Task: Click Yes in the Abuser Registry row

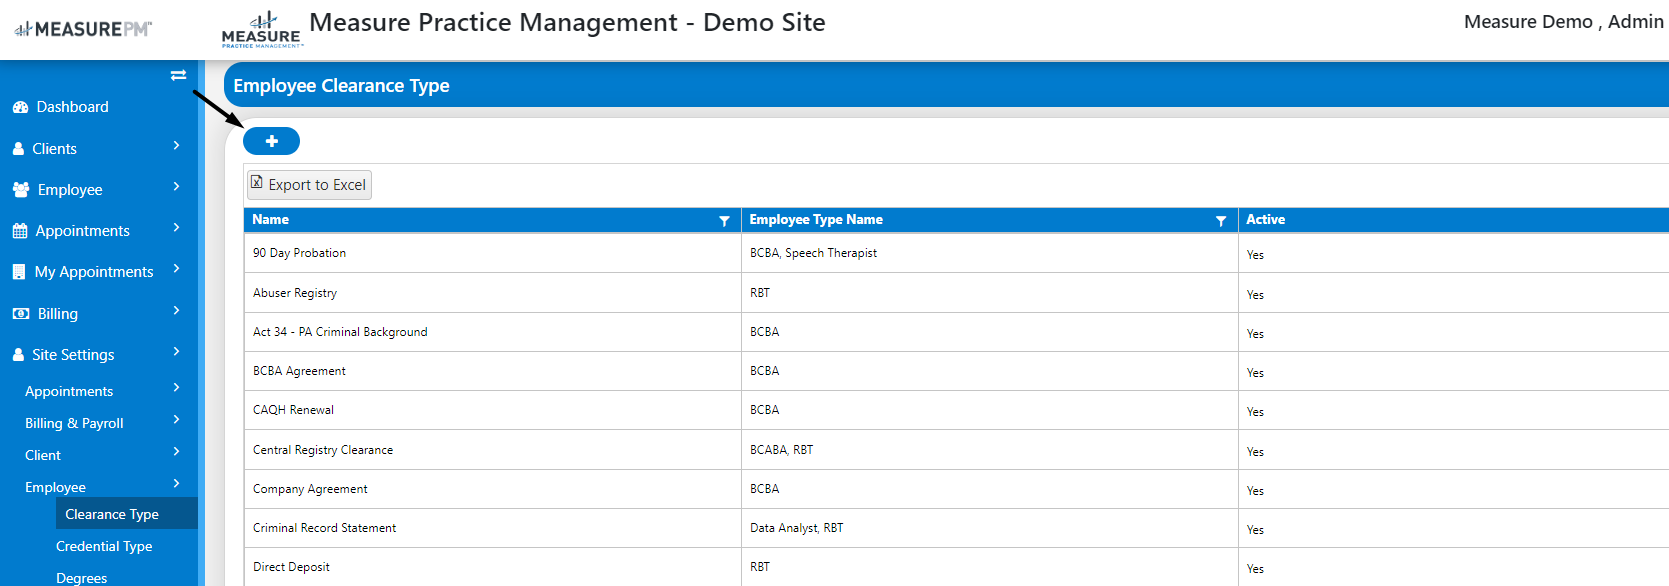Action: pos(1255,295)
